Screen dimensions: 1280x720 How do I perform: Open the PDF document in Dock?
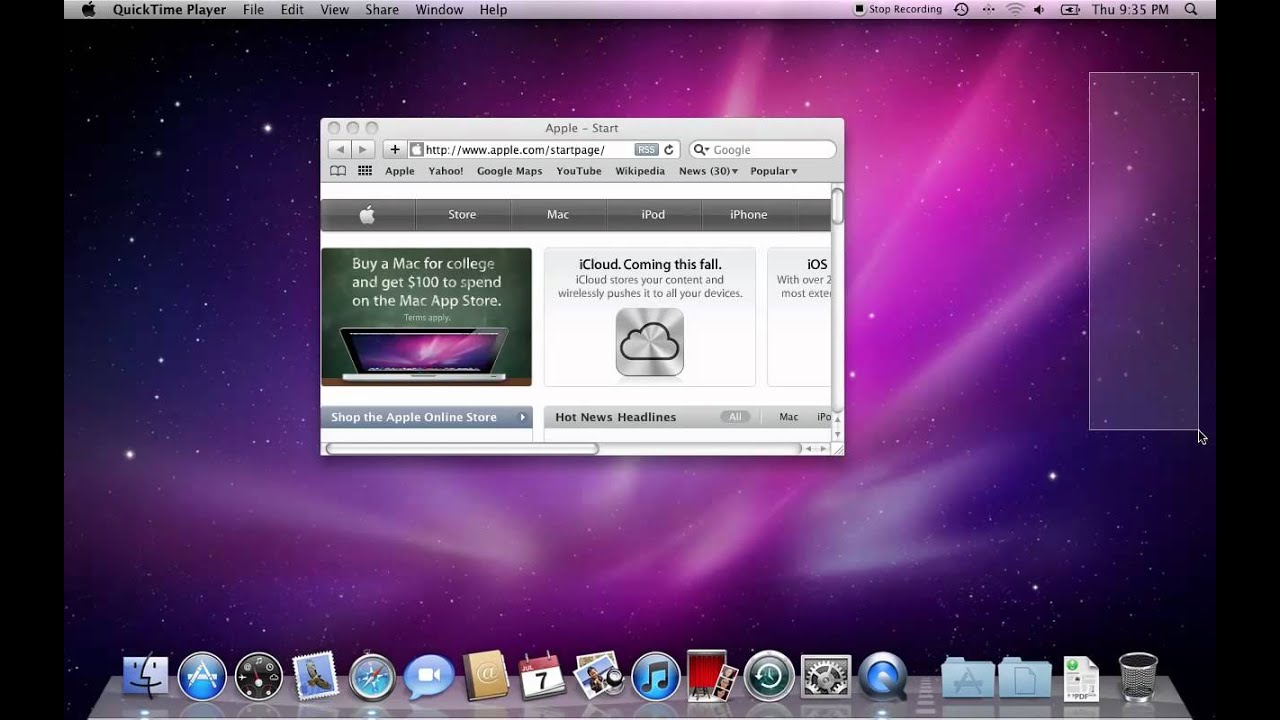point(1081,678)
